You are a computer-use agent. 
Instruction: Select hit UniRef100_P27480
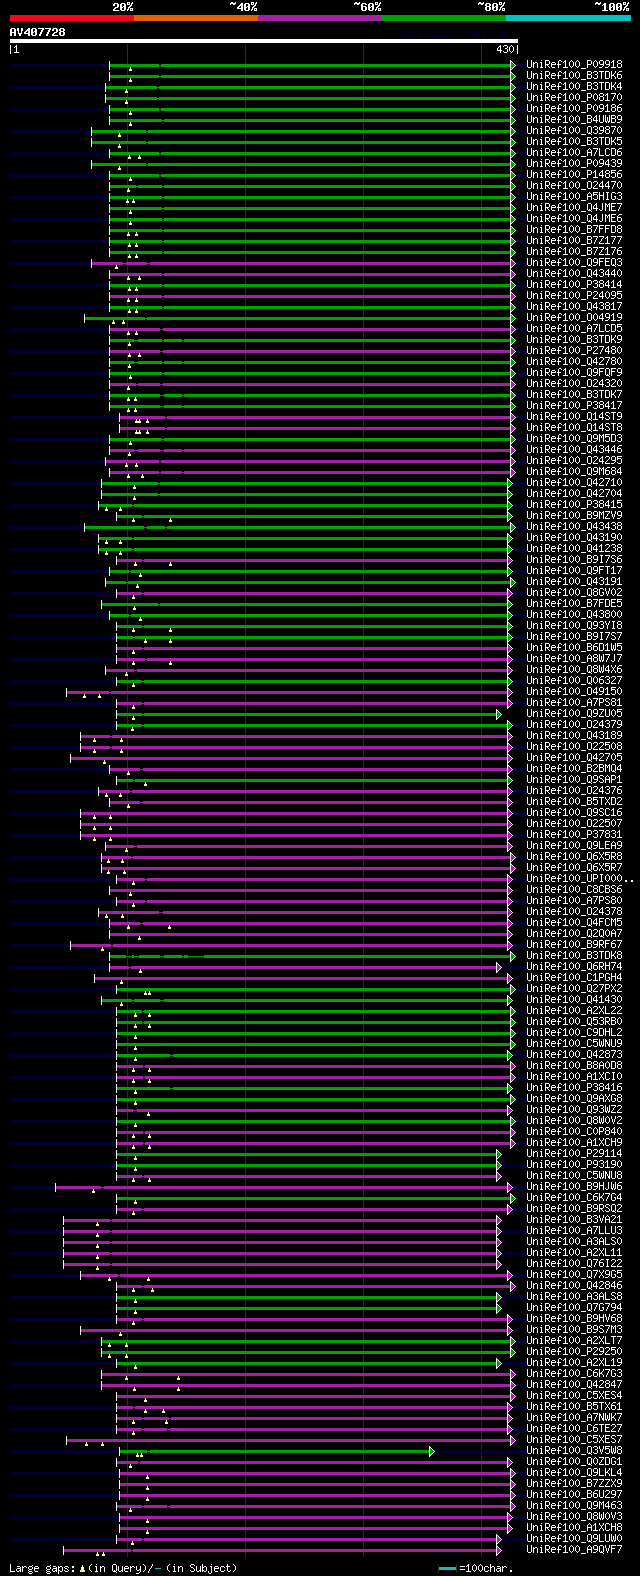point(574,350)
